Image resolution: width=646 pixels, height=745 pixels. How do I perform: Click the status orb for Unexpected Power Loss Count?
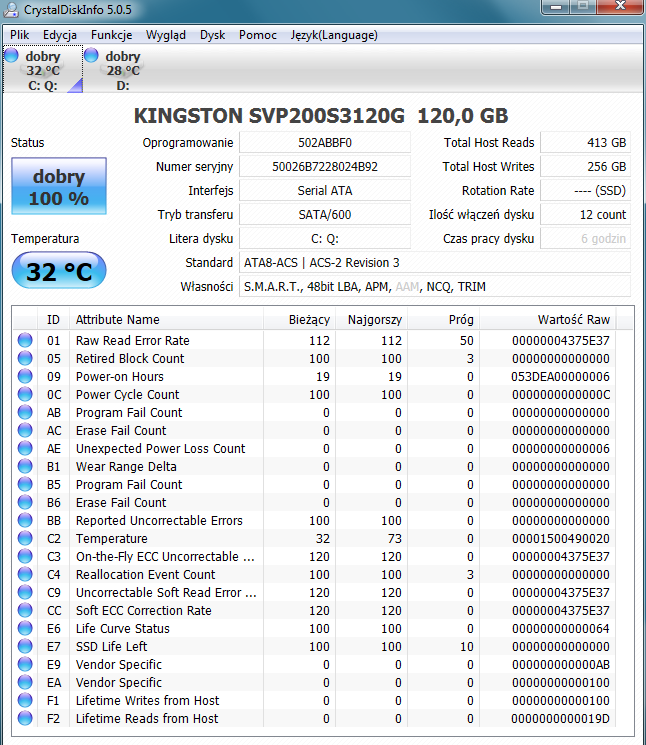[x=25, y=449]
